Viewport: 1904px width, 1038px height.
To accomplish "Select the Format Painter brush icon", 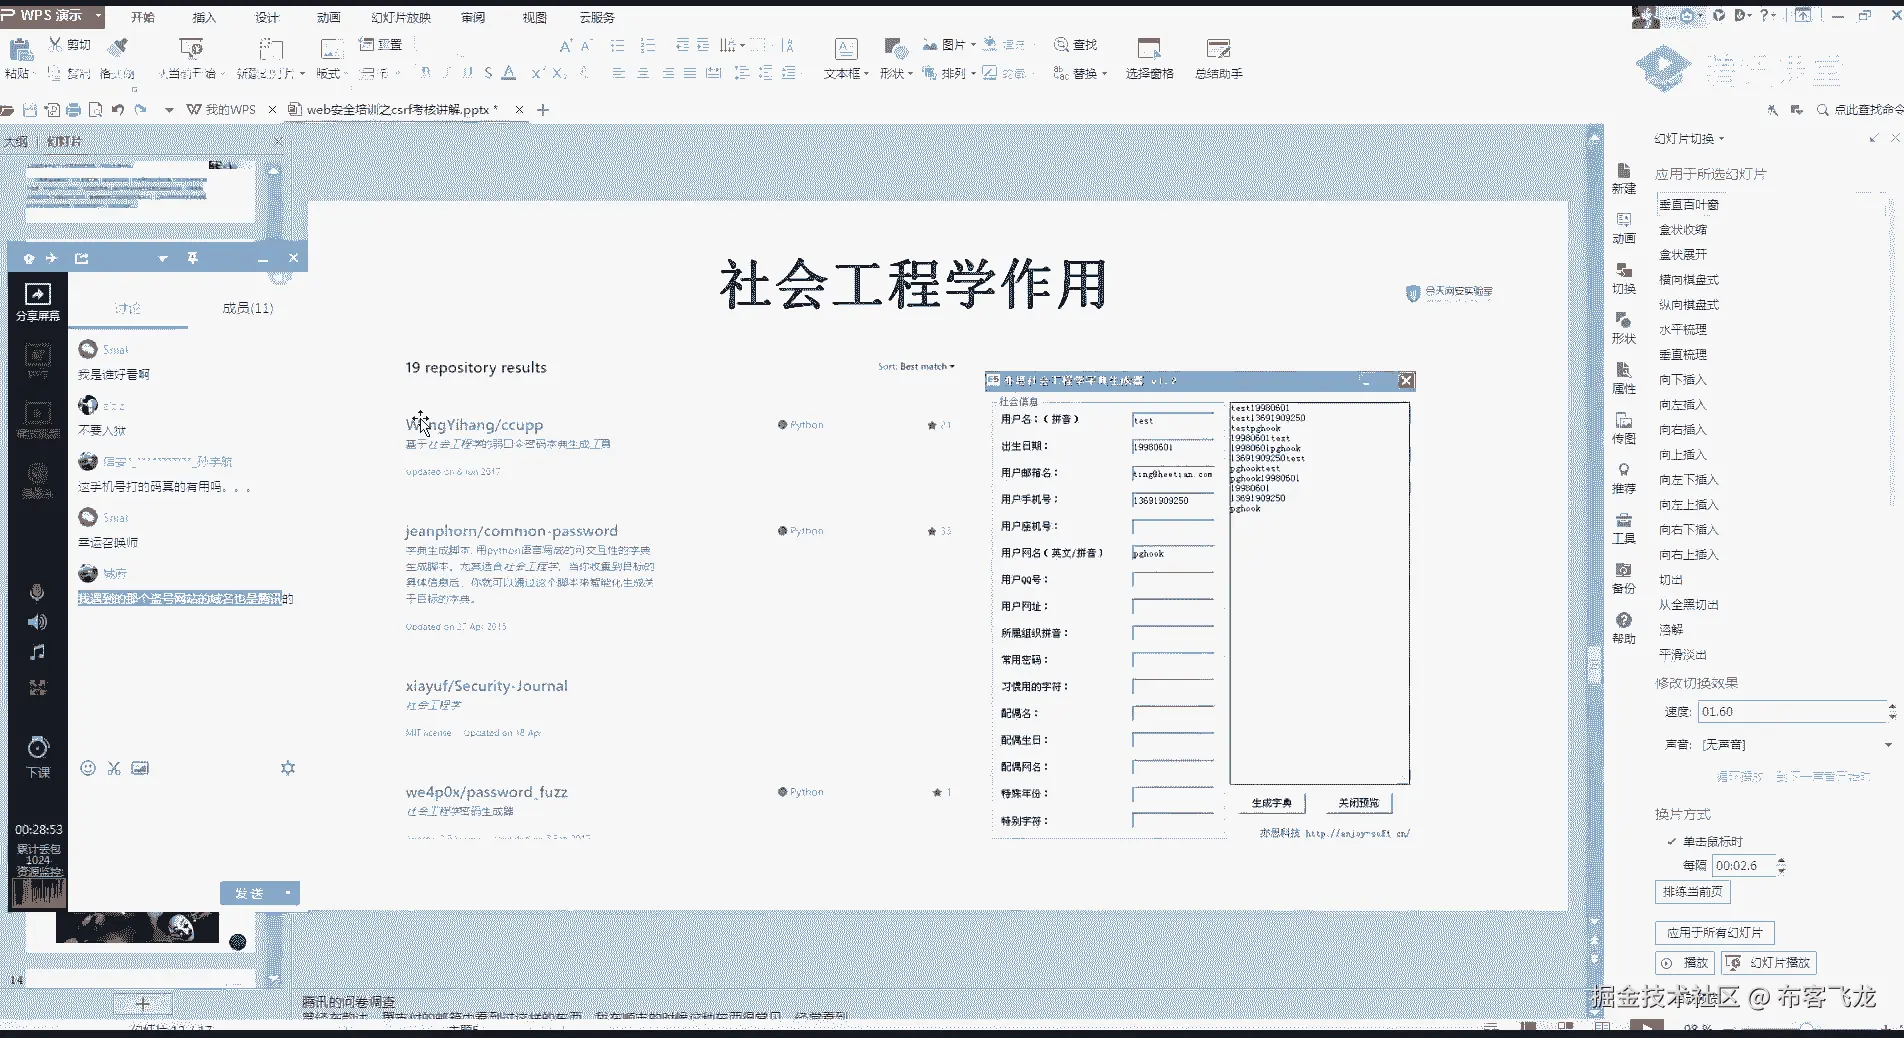I will click(118, 46).
